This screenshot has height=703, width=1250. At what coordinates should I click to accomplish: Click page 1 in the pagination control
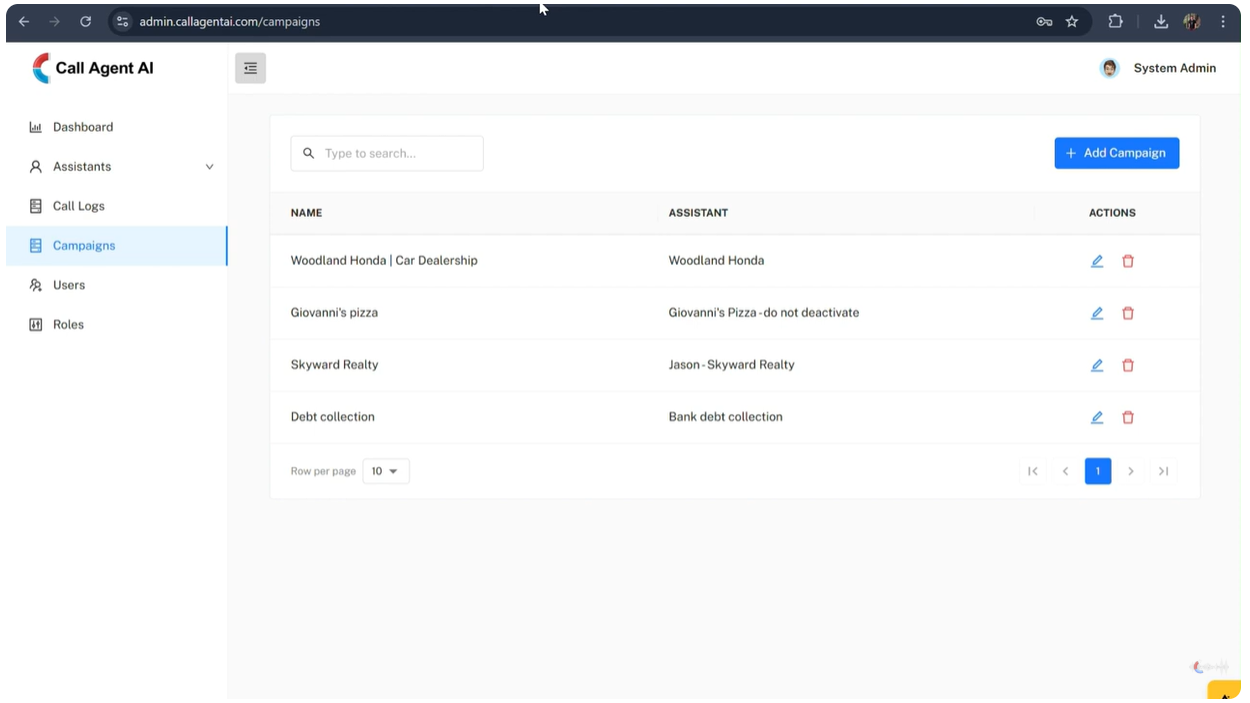coord(1097,471)
